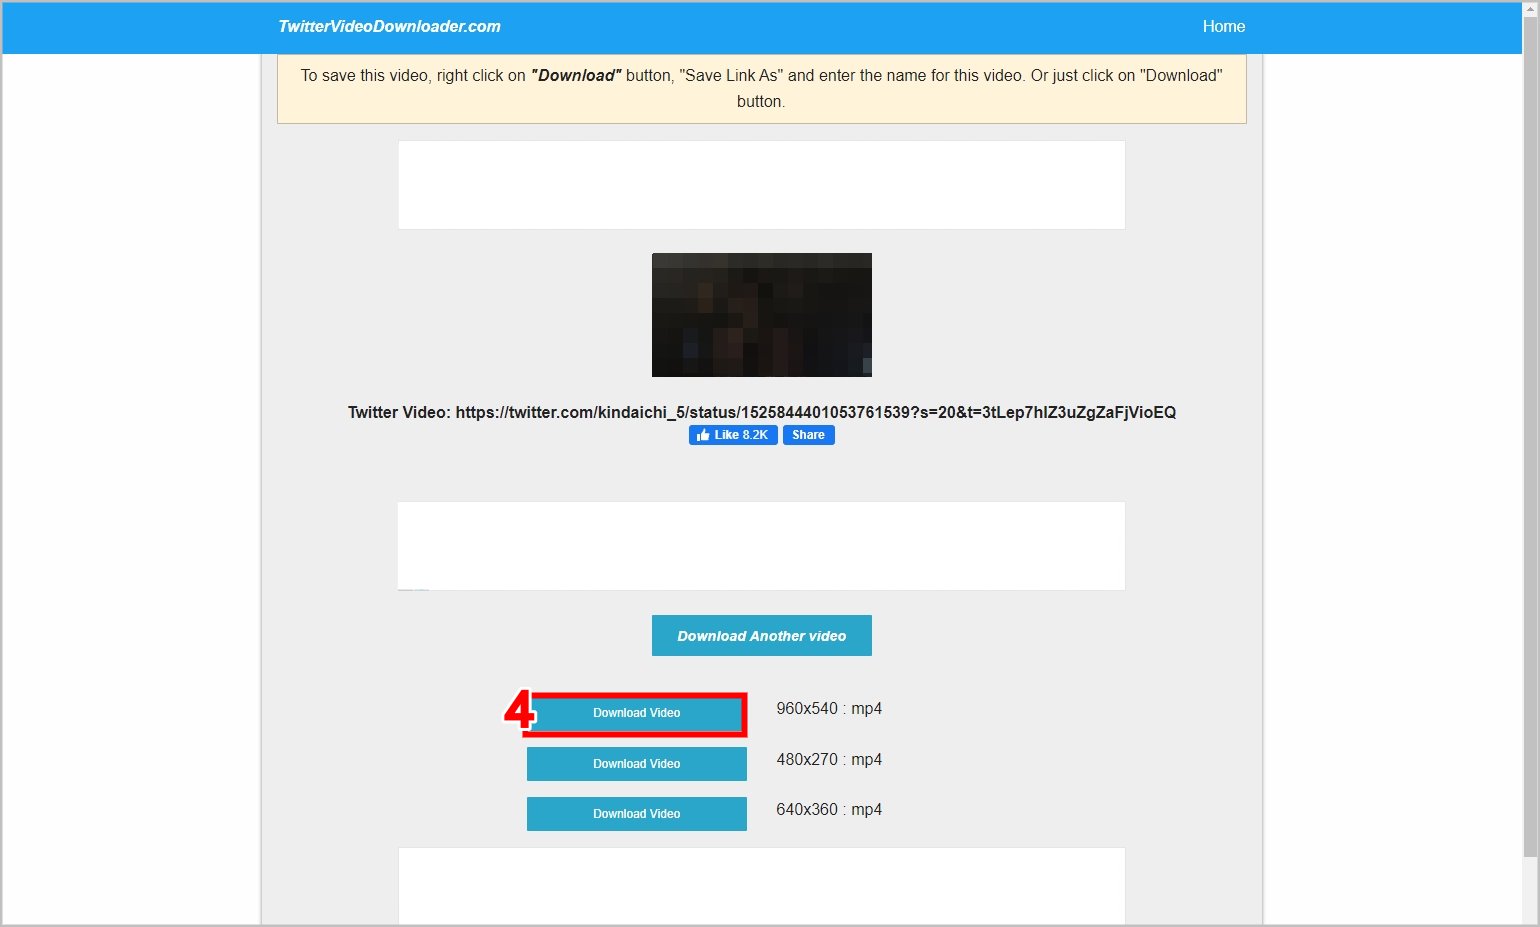The height and width of the screenshot is (927, 1540).
Task: Click the 640x360 : mp4 label
Action: pos(829,810)
